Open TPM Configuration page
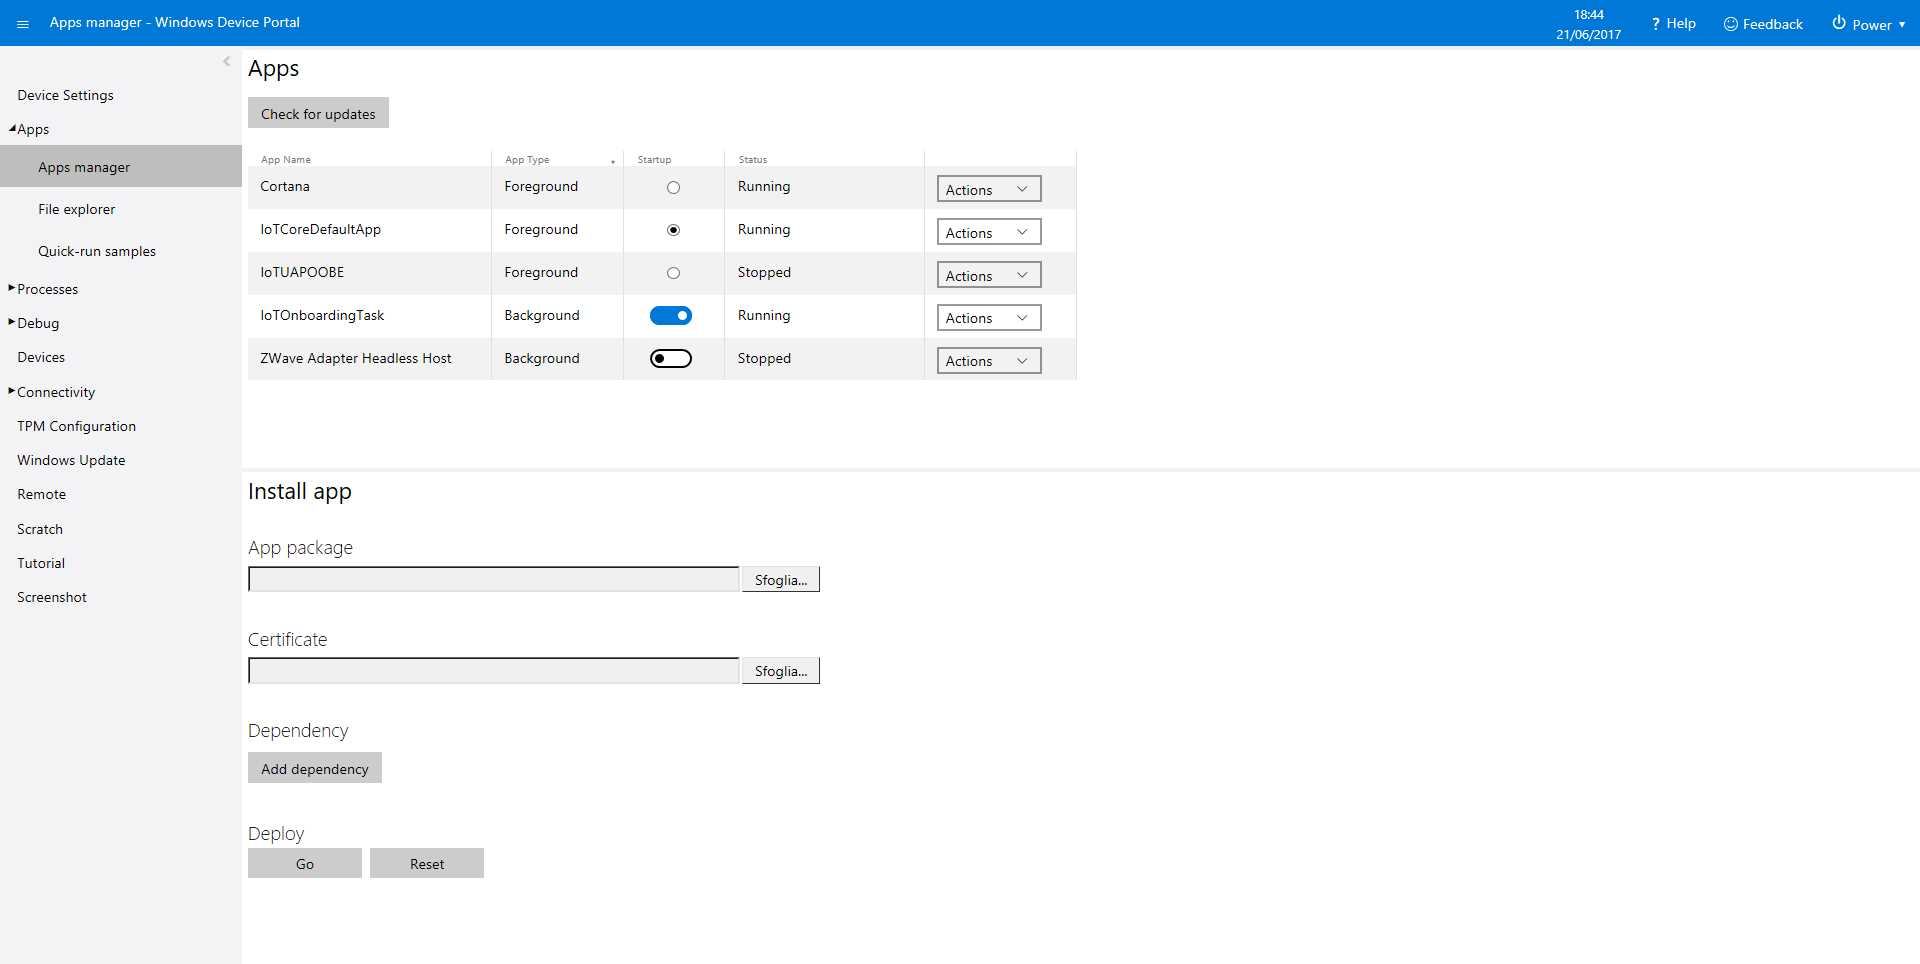 pos(76,426)
